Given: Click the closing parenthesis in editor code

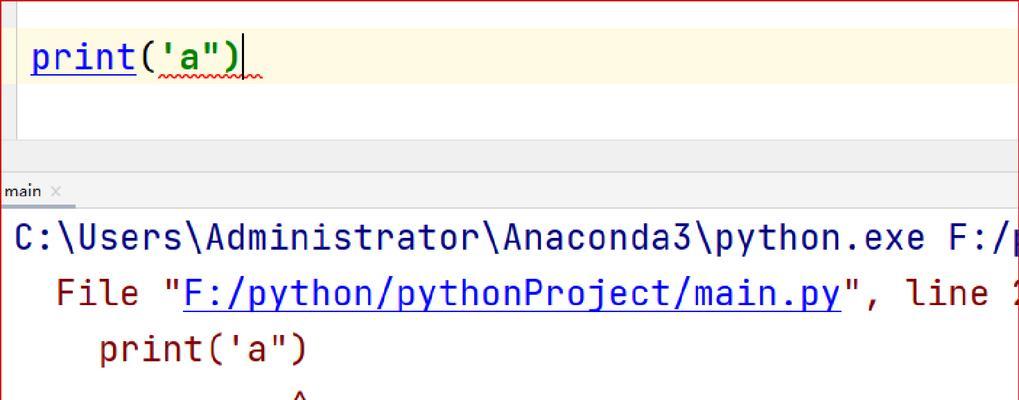Looking at the screenshot, I should tap(231, 57).
